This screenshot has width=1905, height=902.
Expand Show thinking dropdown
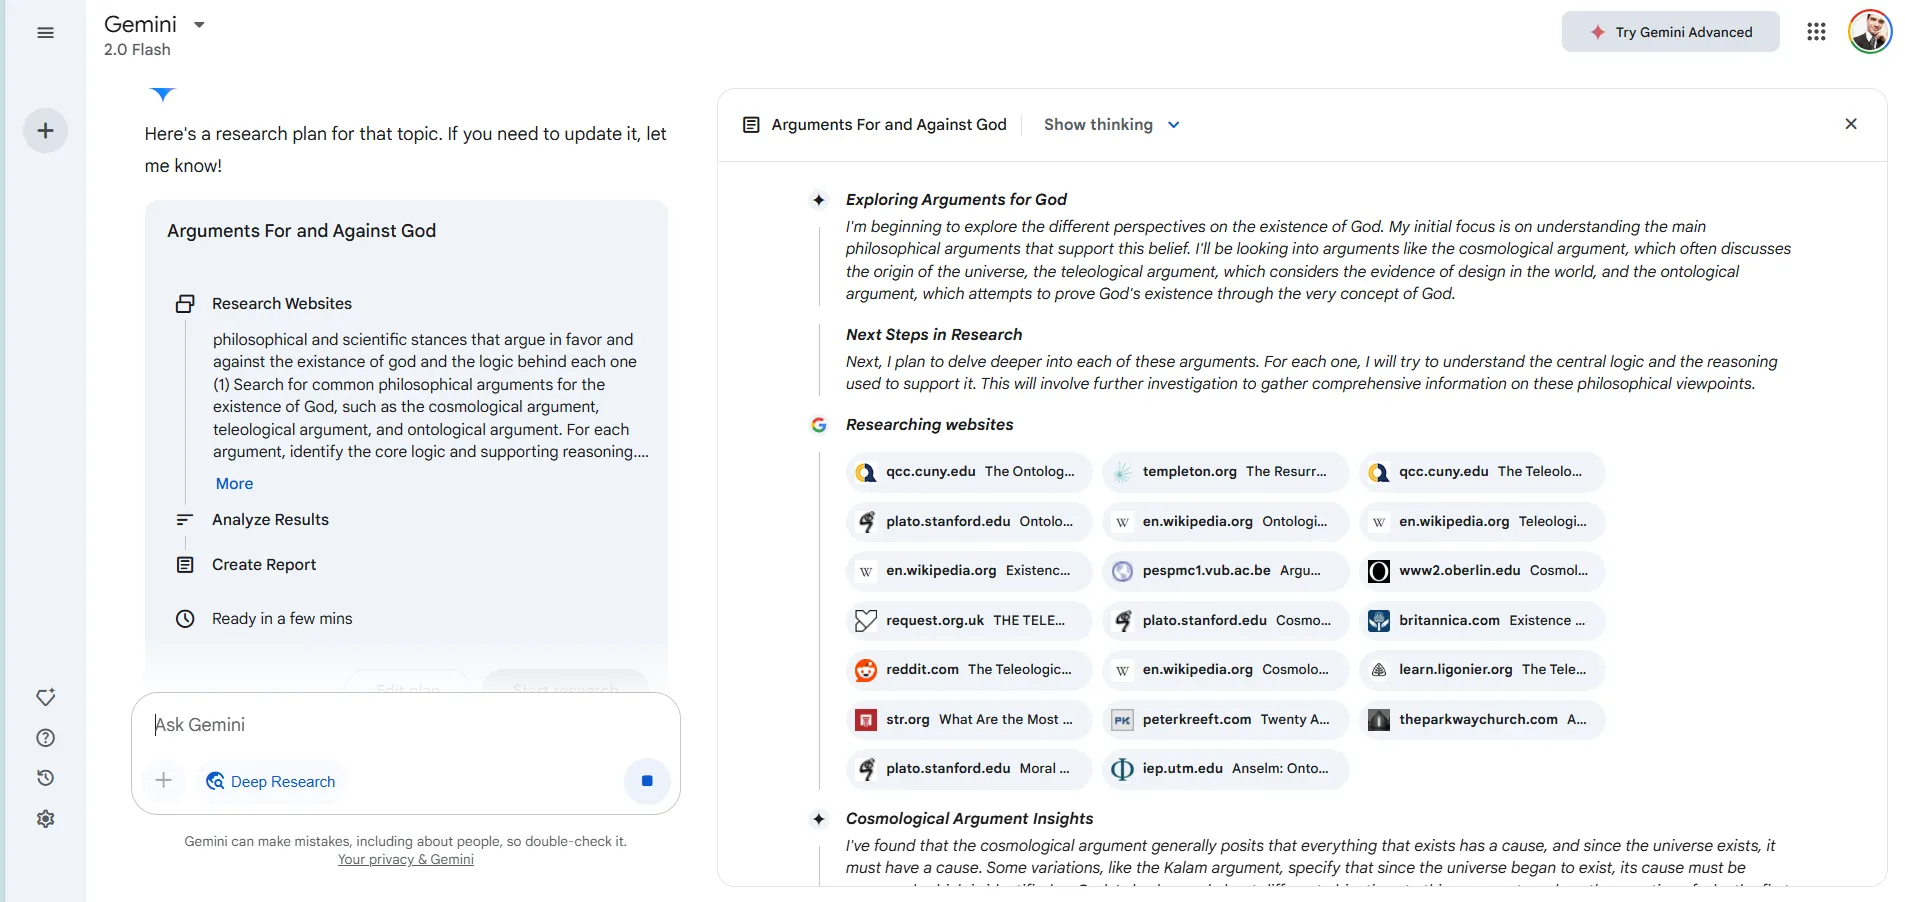coord(1111,125)
